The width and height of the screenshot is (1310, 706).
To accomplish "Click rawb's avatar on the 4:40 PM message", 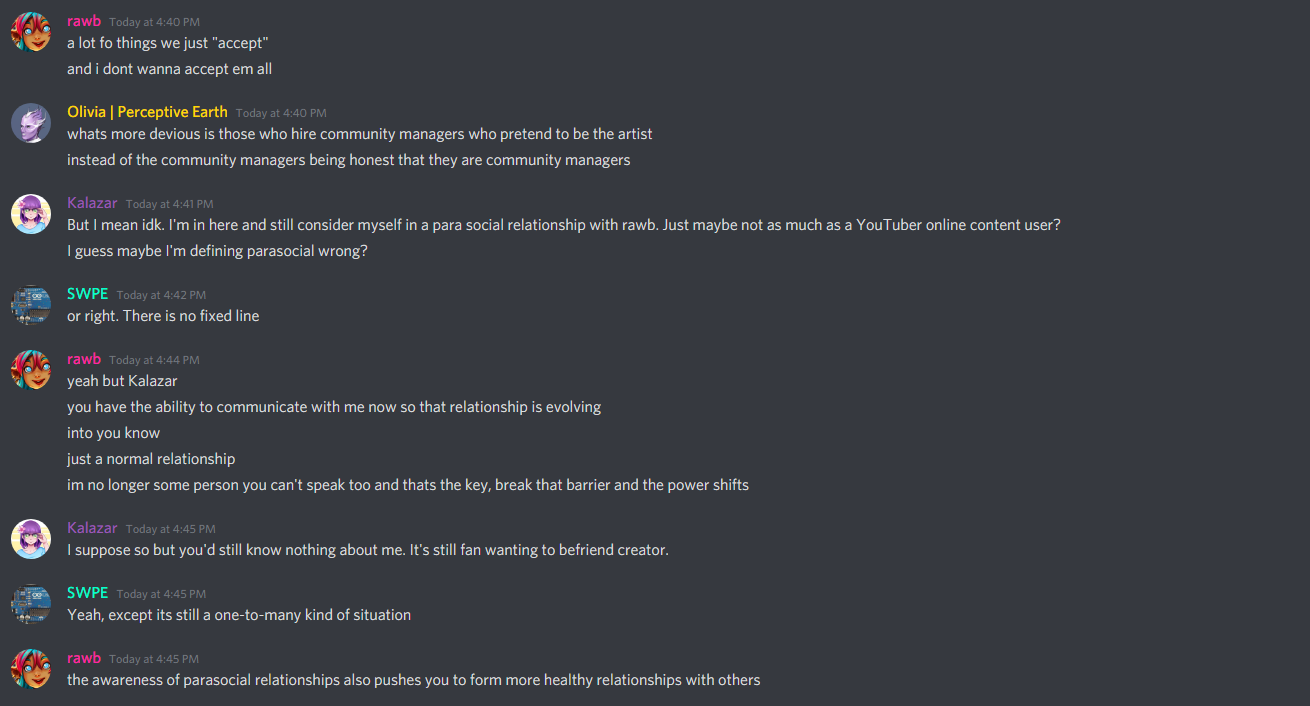I will (31, 32).
